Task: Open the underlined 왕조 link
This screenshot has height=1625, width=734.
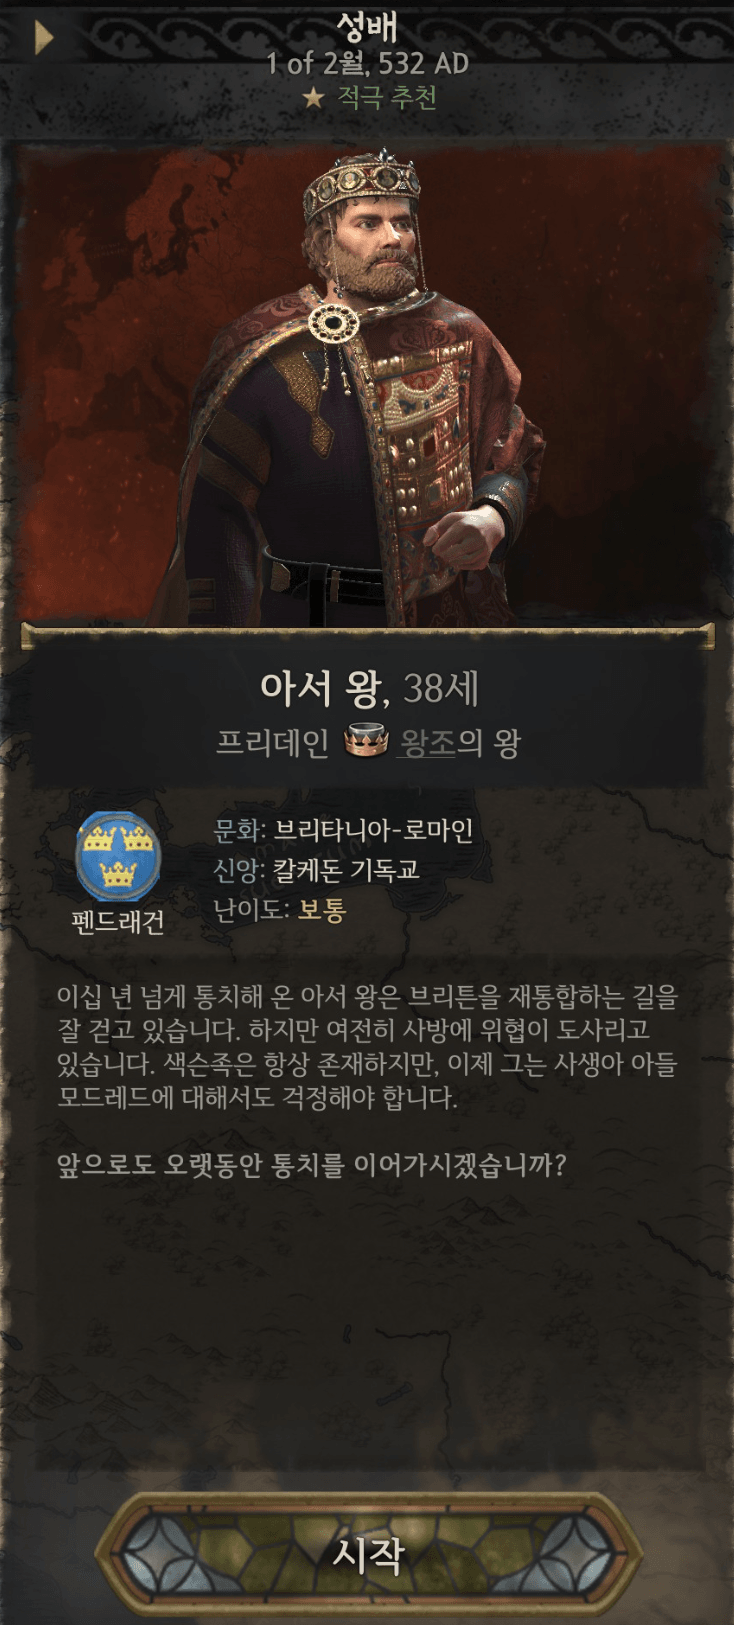Action: pos(428,743)
